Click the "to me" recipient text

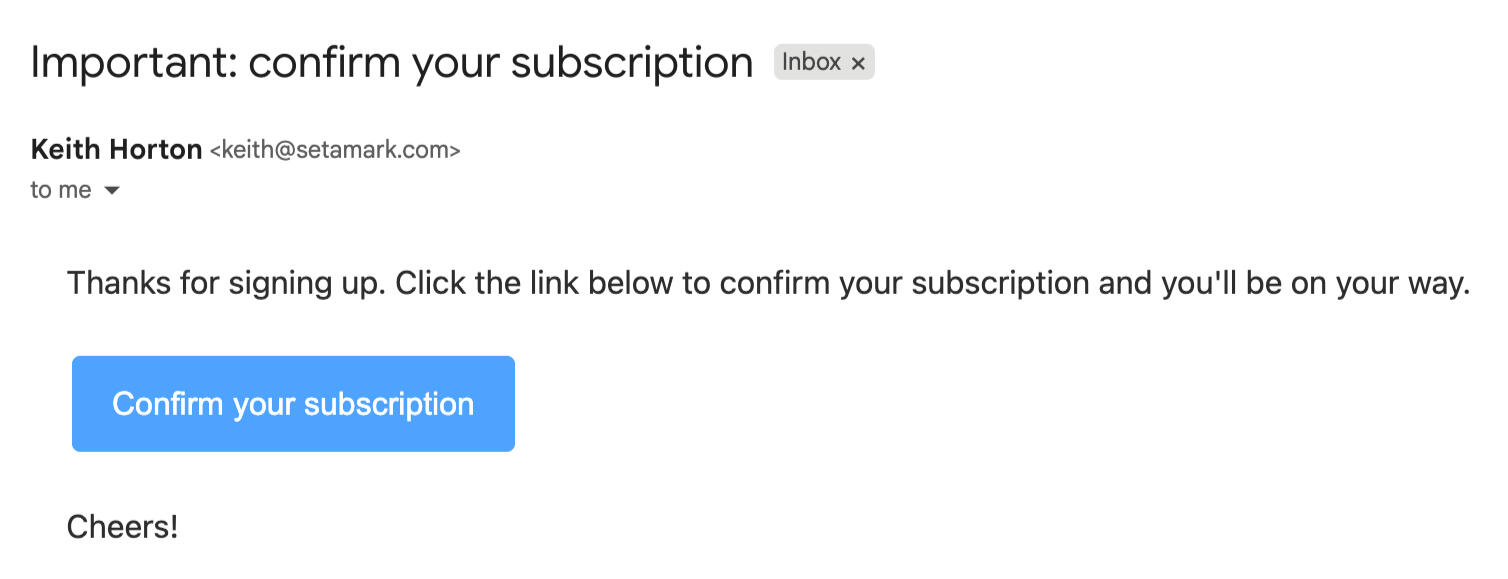(61, 190)
